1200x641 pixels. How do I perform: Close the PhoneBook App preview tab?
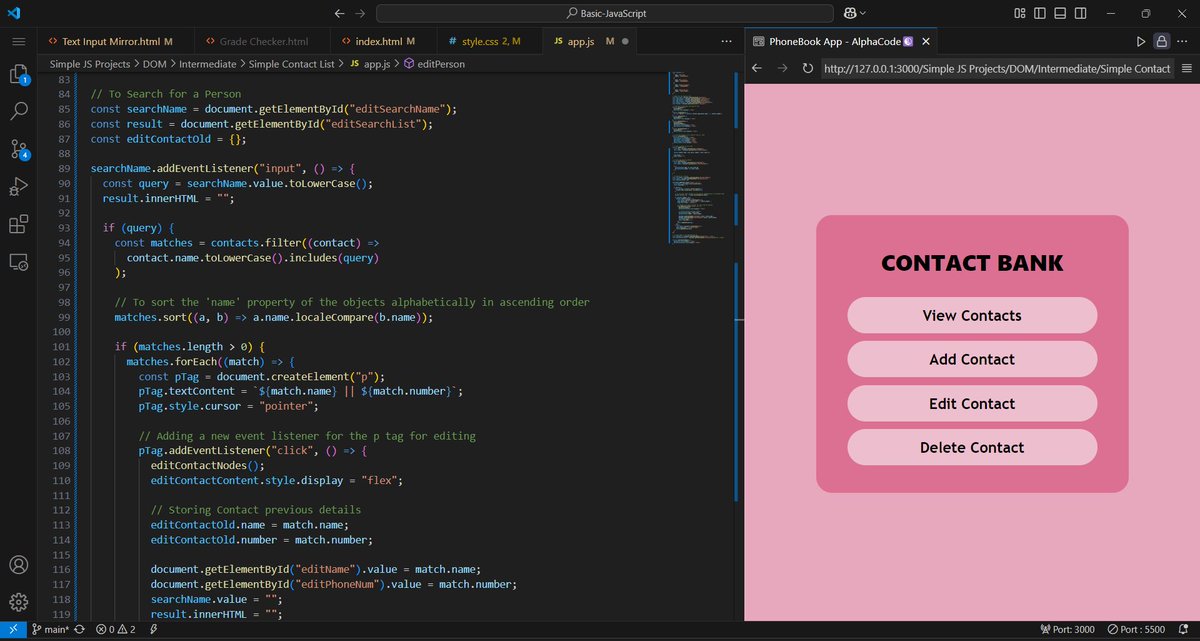[x=927, y=42]
